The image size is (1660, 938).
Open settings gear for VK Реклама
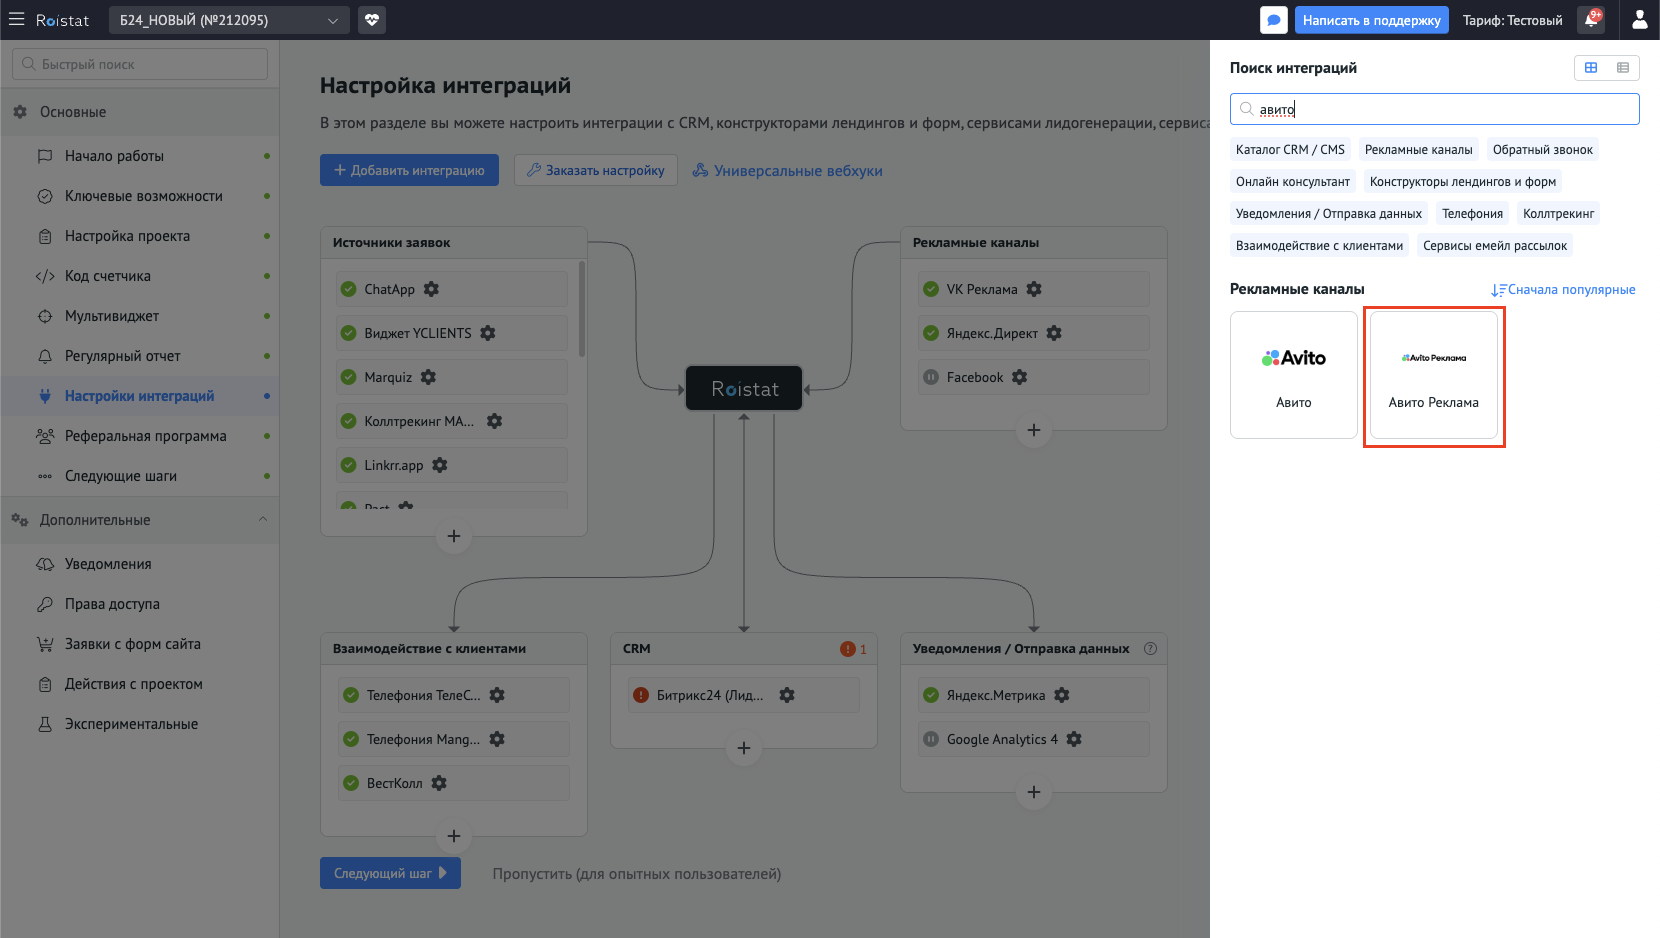coord(1034,289)
